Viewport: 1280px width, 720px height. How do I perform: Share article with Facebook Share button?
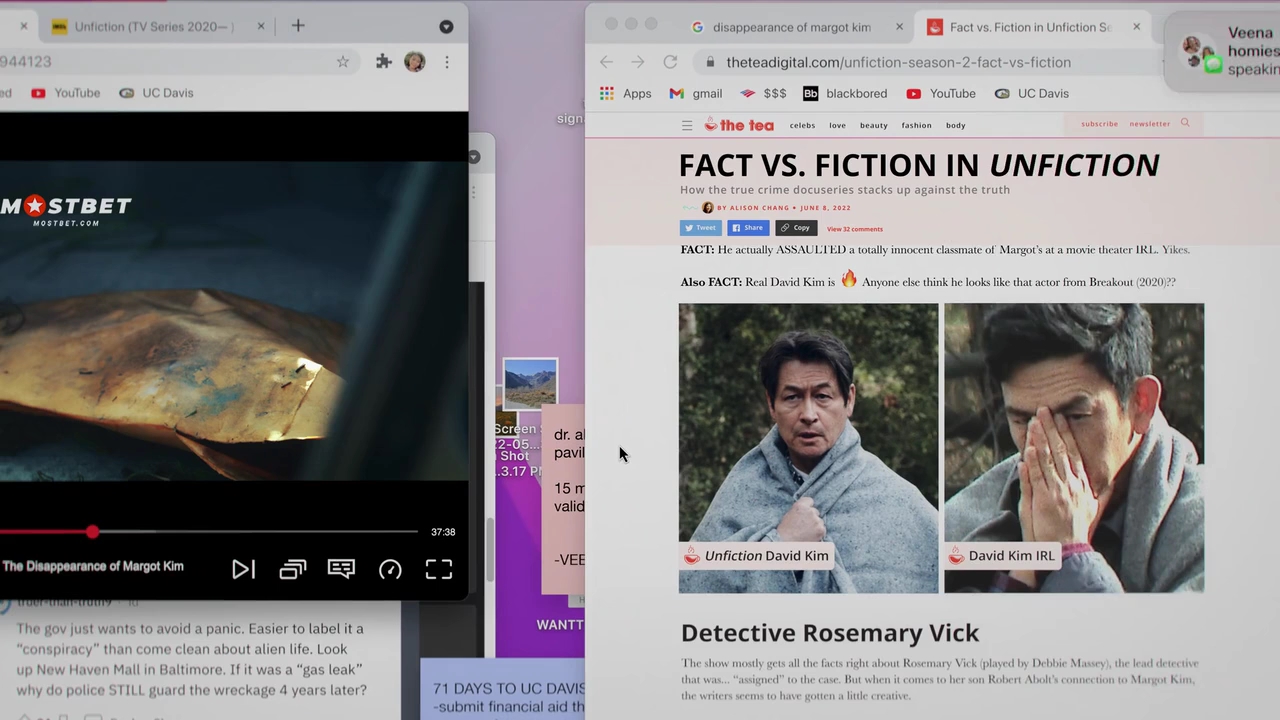point(748,228)
